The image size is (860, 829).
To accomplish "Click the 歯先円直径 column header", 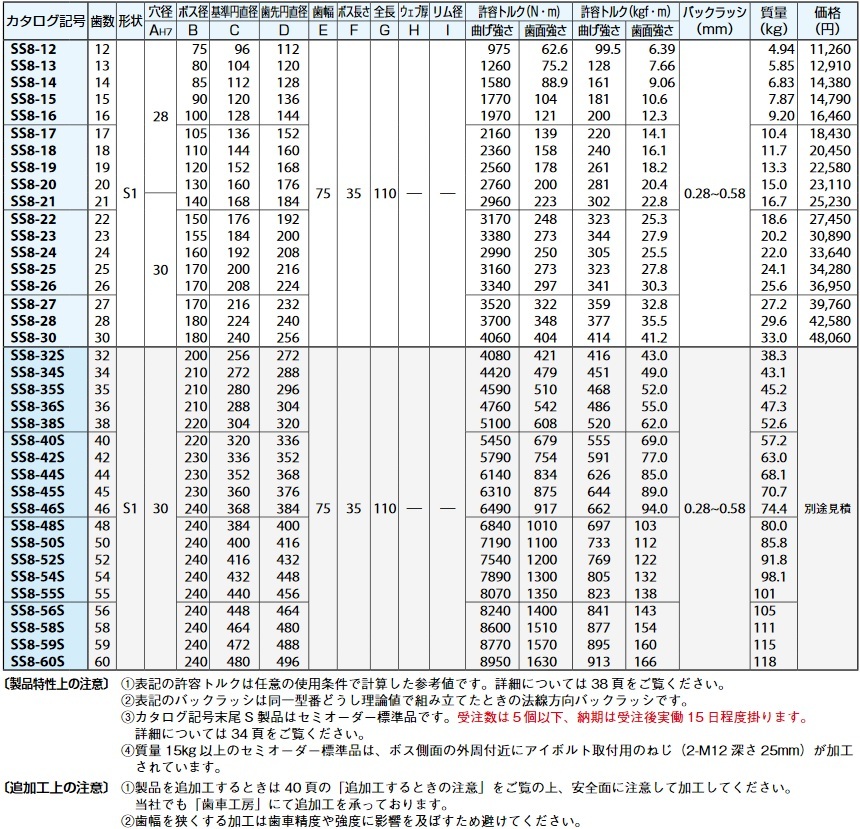I will 284,12.
